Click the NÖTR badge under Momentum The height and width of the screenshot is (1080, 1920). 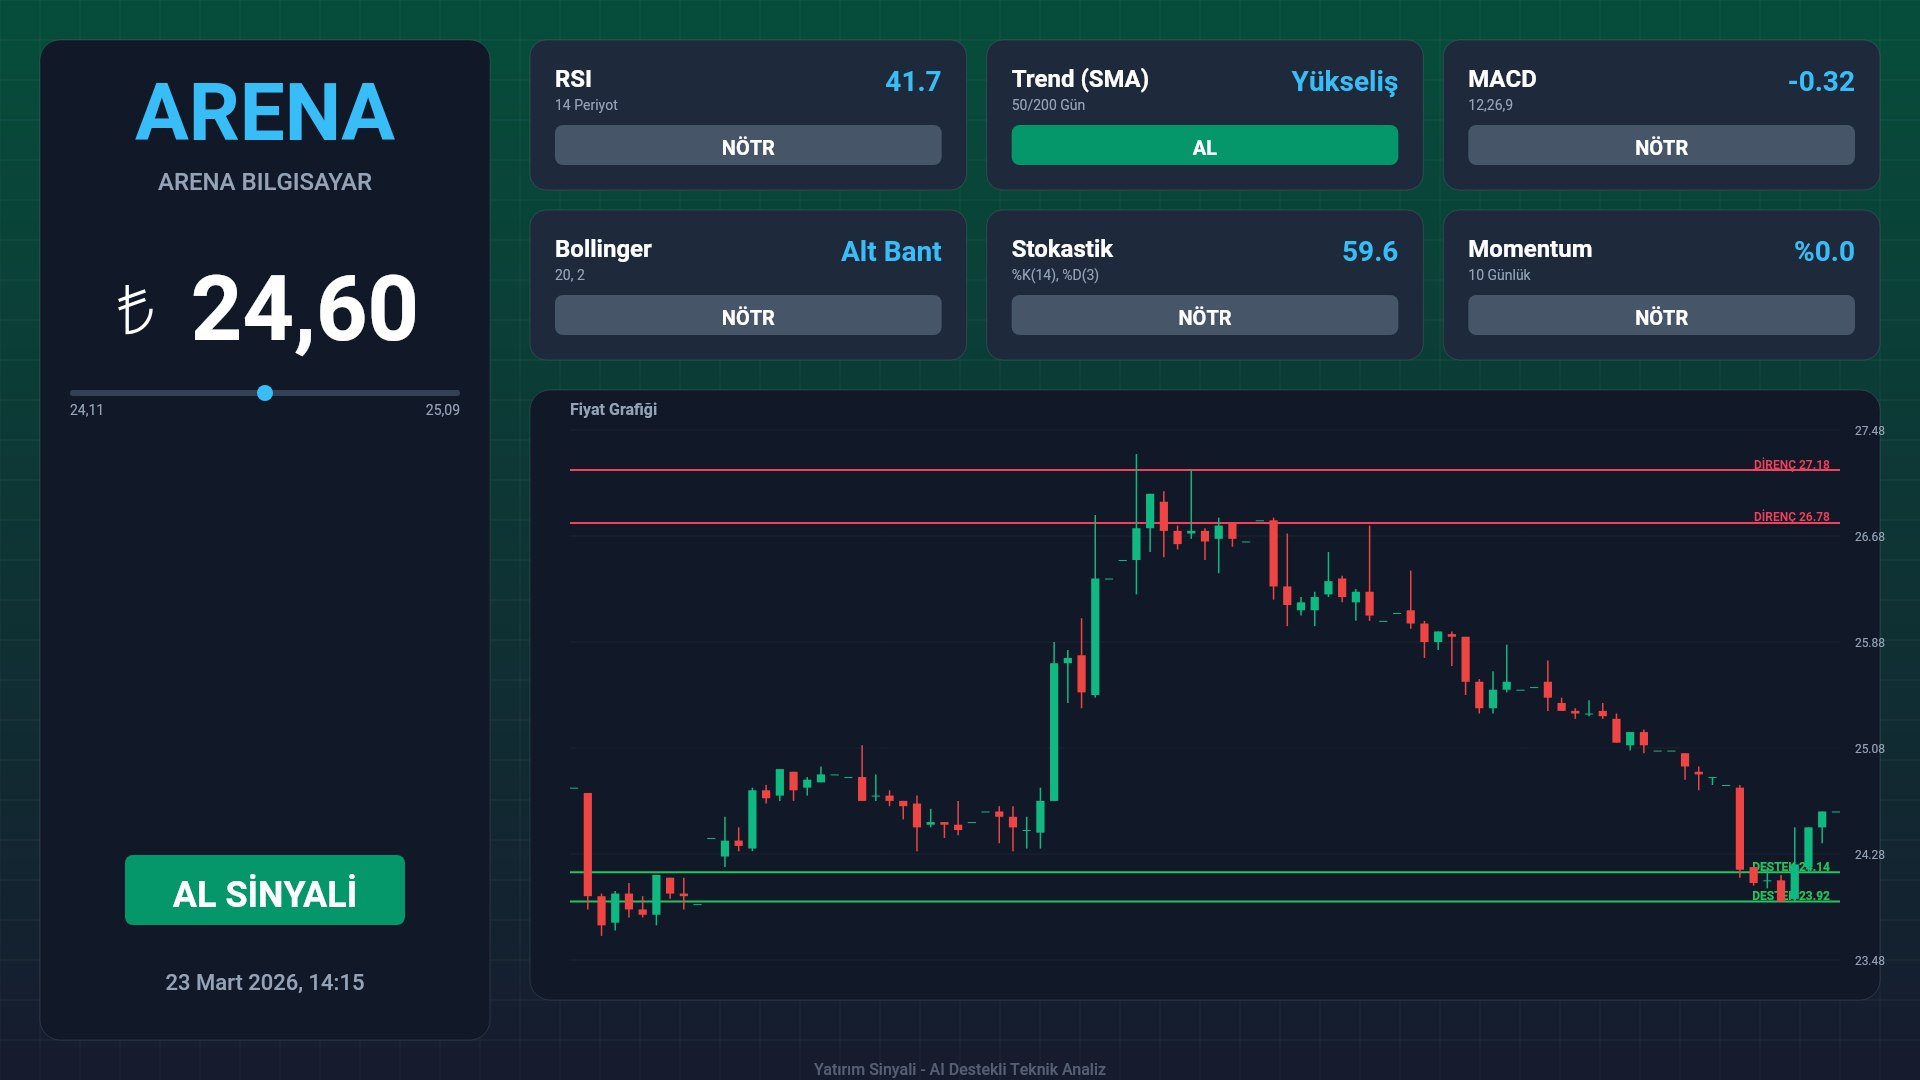tap(1660, 316)
